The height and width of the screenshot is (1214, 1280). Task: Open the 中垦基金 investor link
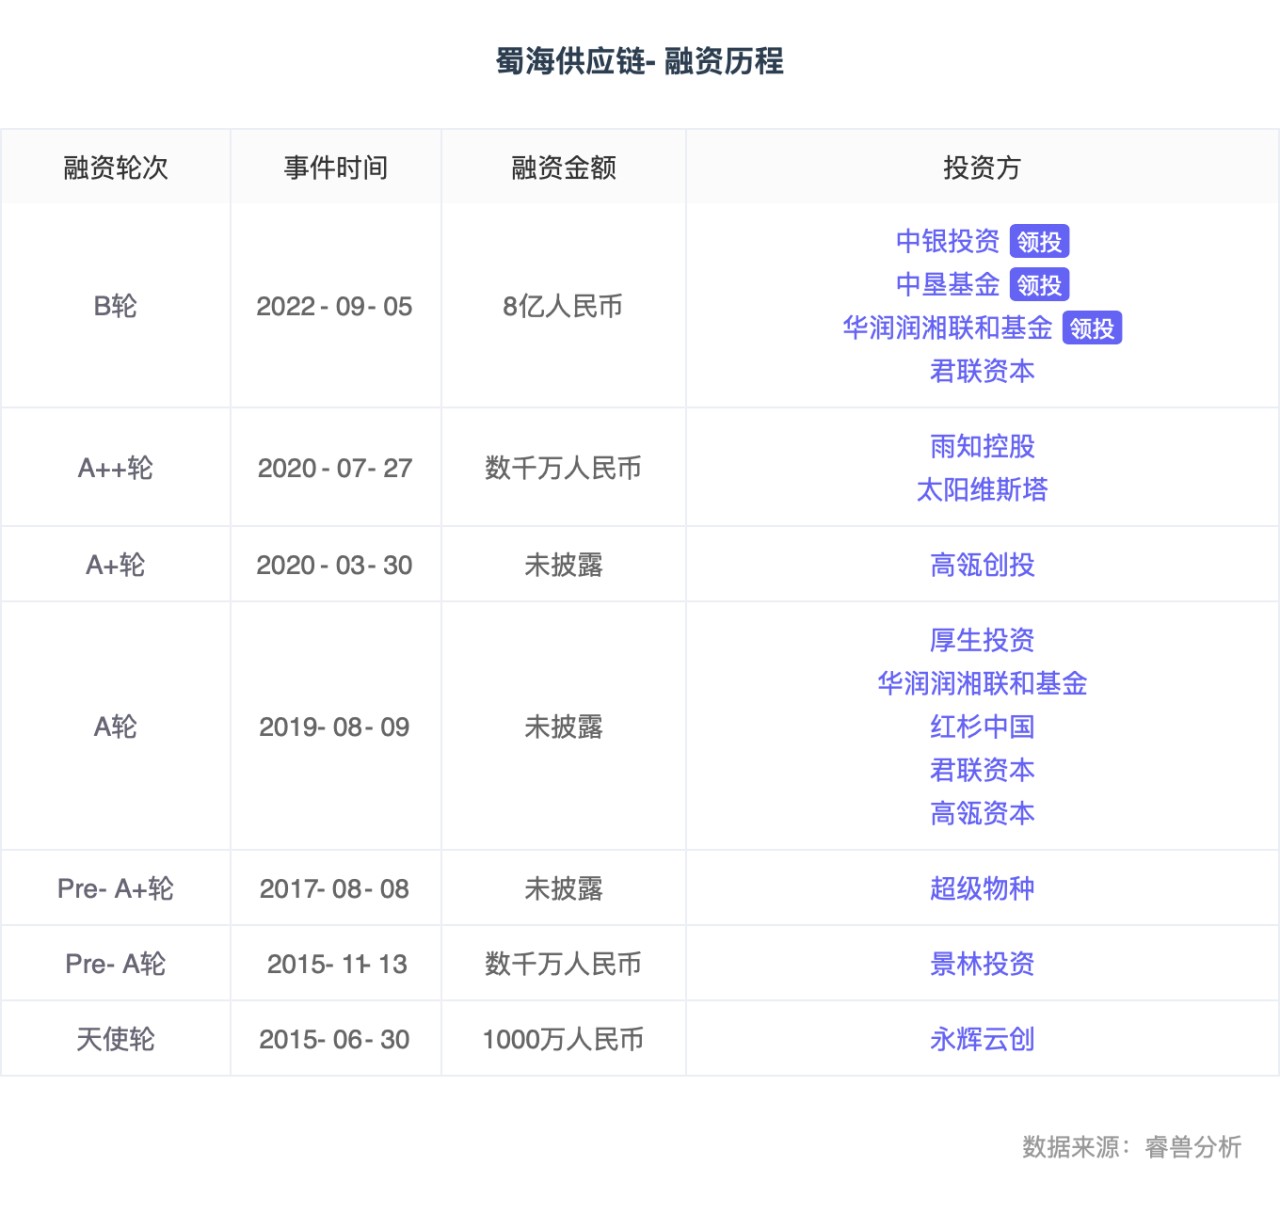click(x=948, y=285)
